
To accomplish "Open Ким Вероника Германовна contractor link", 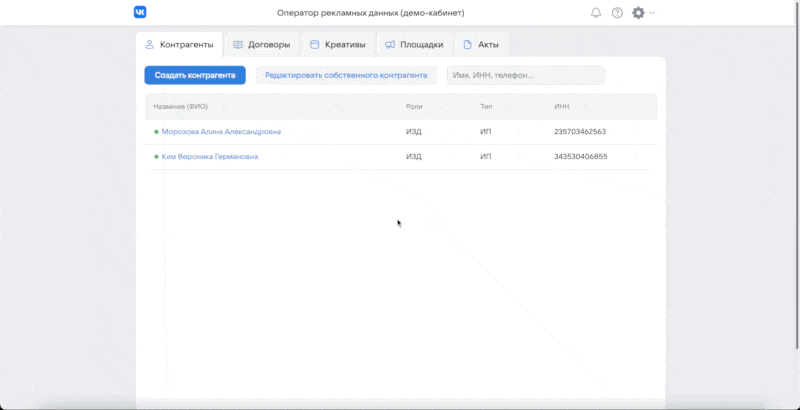I will tap(210, 157).
